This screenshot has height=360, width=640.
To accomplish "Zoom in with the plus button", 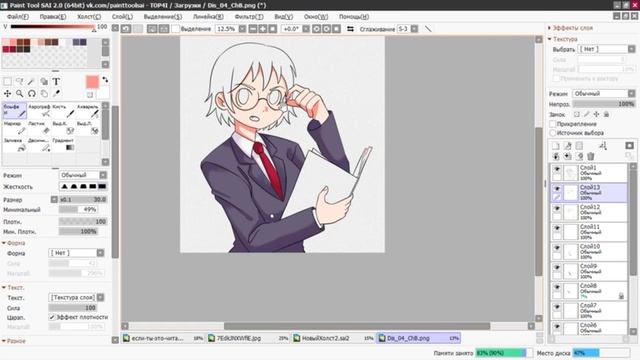I will click(x=263, y=29).
